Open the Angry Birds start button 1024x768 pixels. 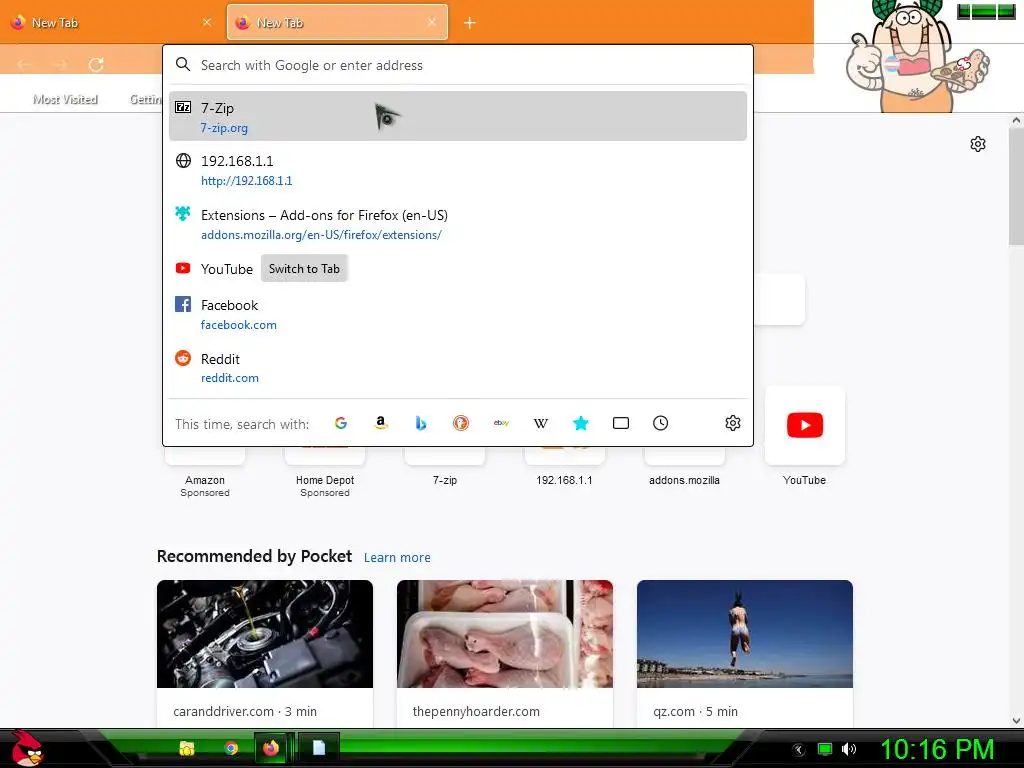point(26,748)
